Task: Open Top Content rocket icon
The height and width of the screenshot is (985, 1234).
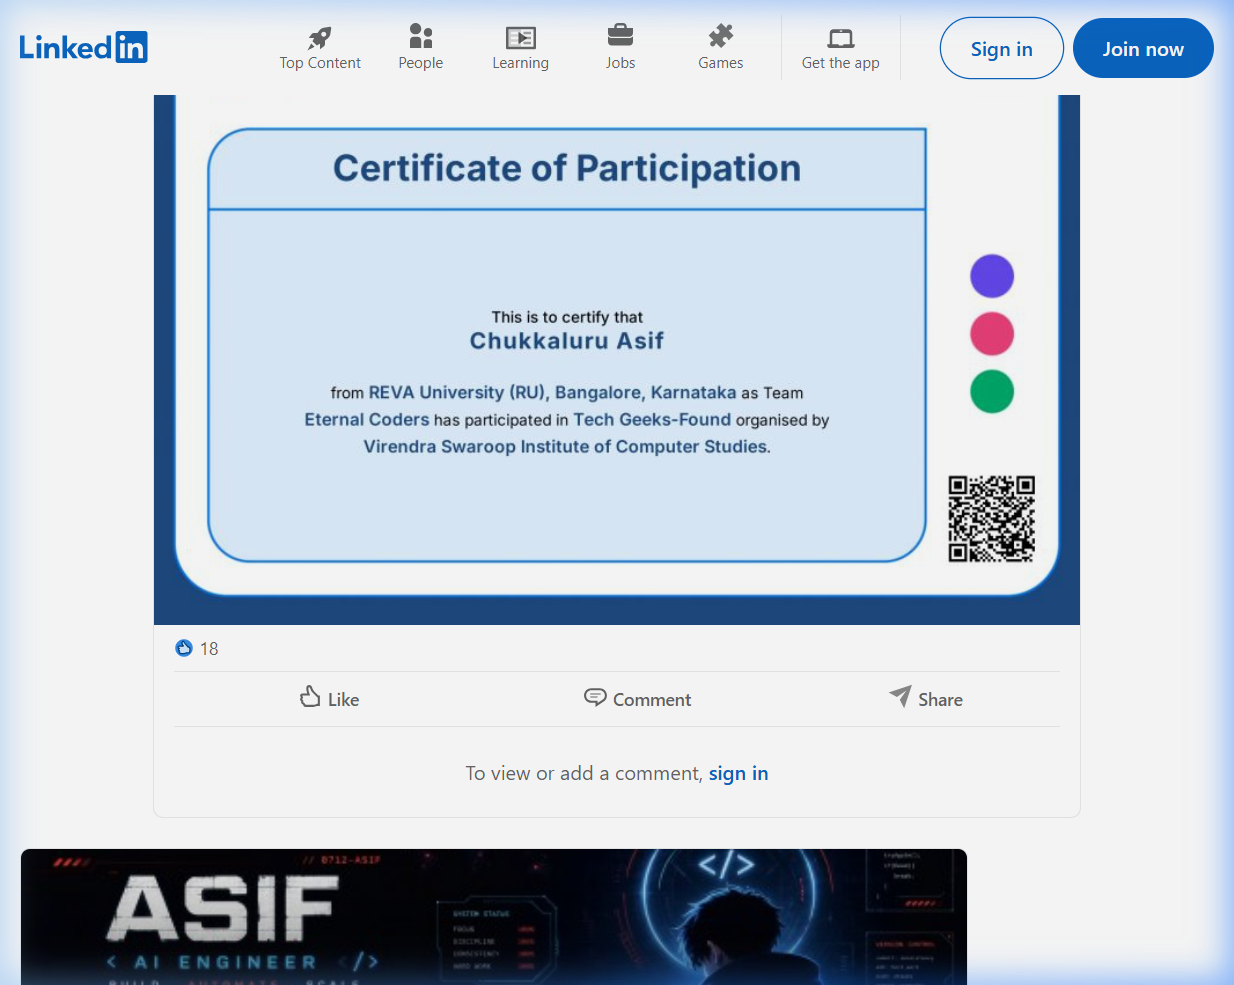Action: click(x=320, y=37)
